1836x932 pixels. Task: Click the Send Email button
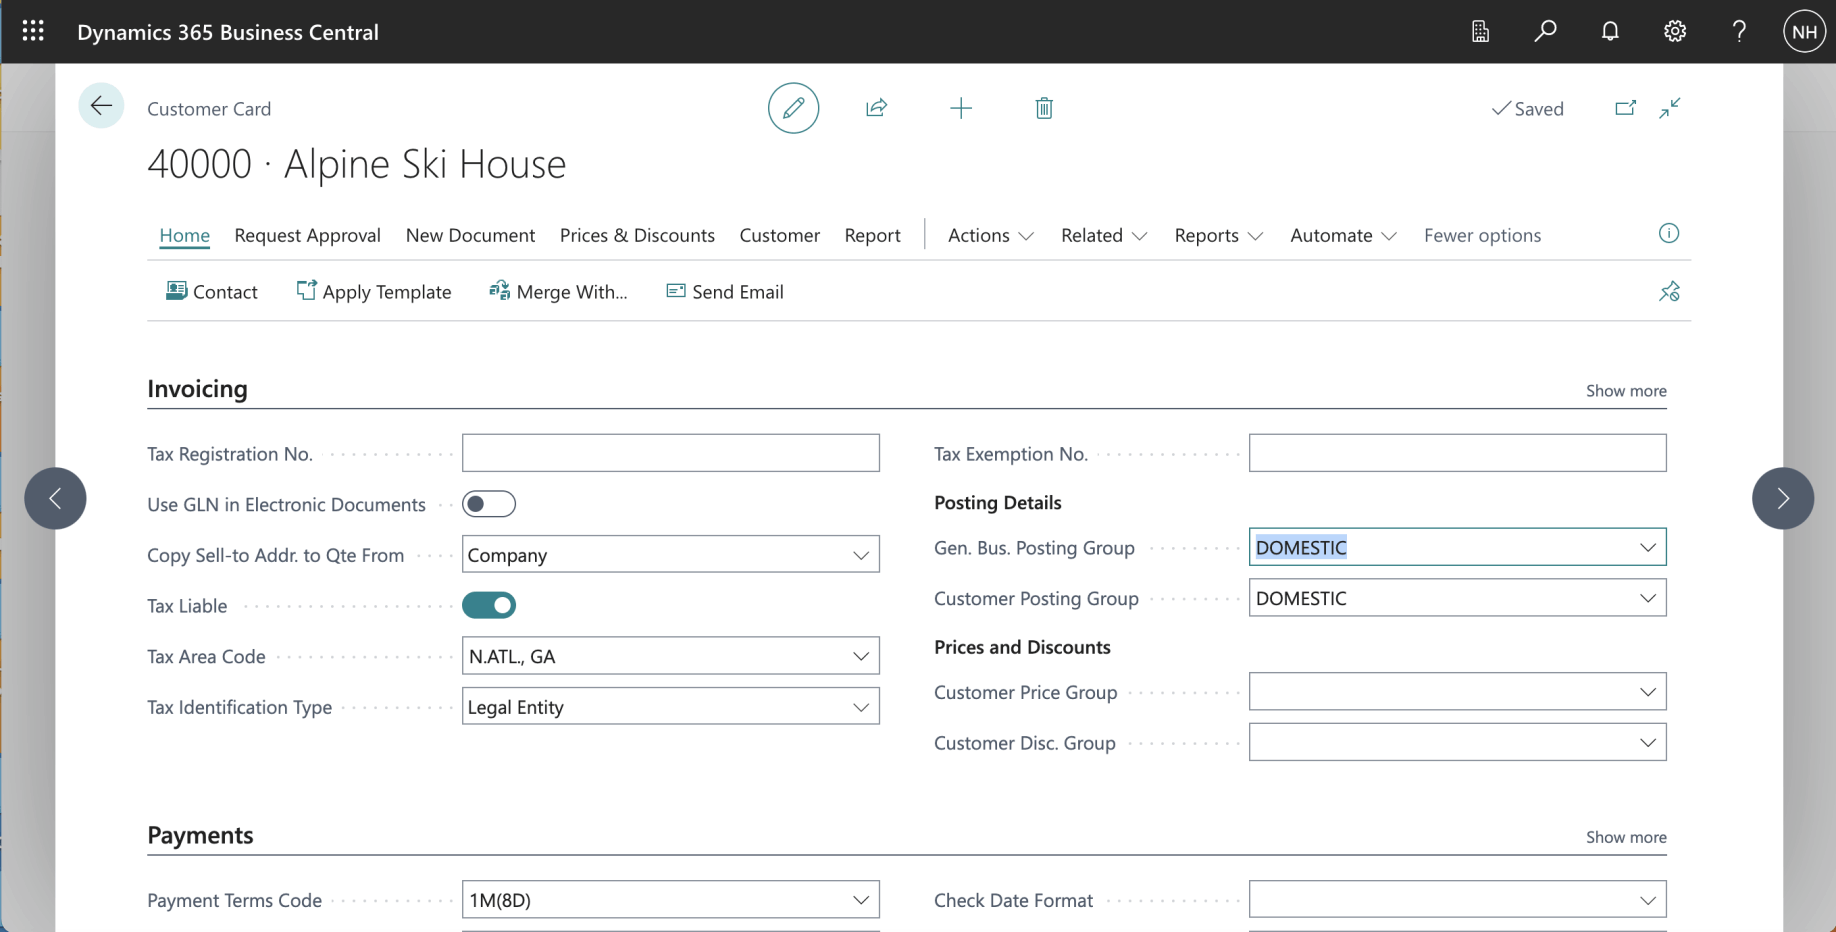pyautogui.click(x=725, y=292)
